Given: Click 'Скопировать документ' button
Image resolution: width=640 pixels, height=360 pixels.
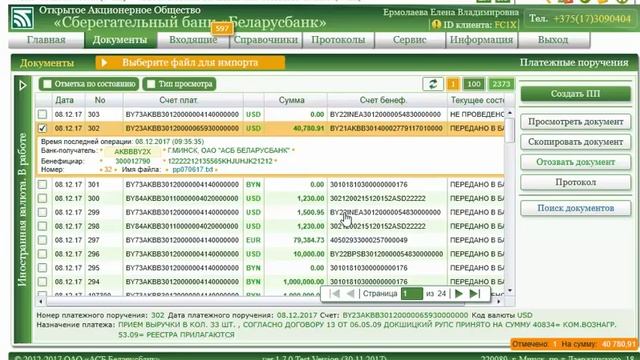Looking at the screenshot, I should 576,142.
